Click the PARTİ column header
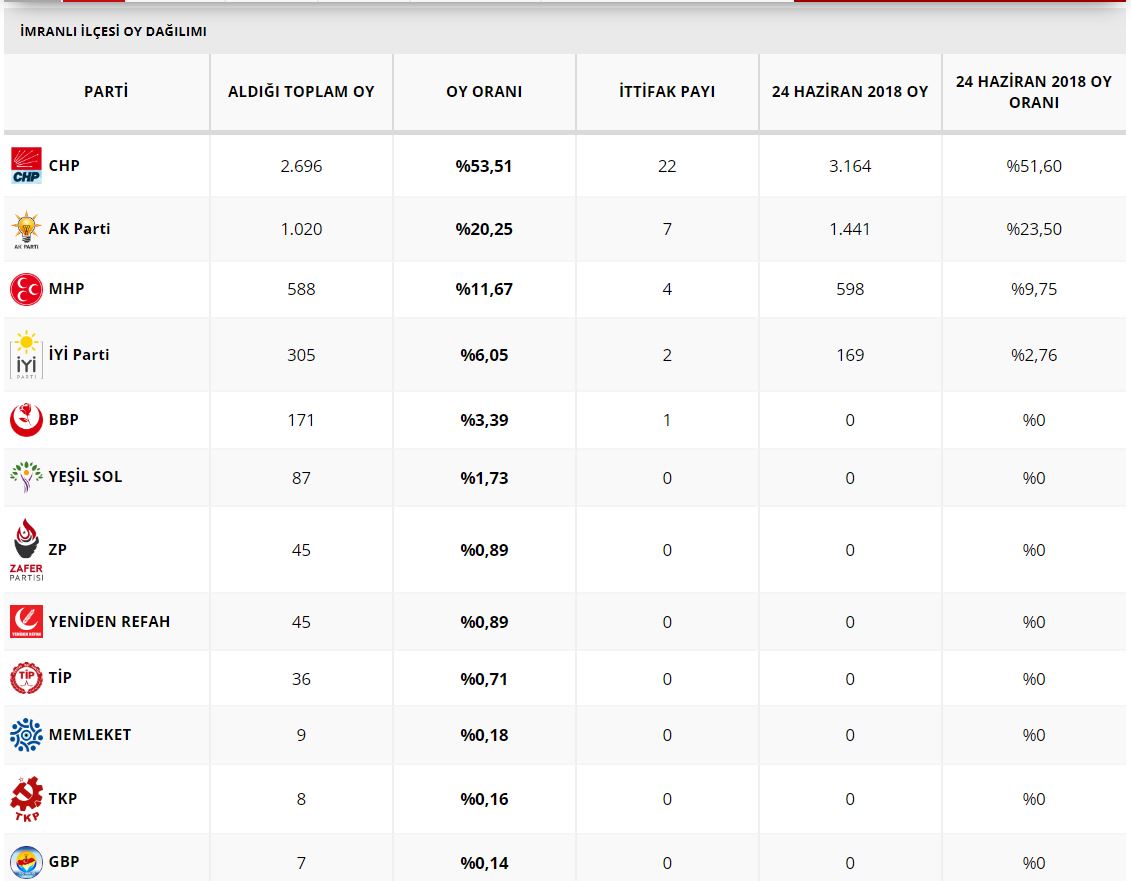The image size is (1131, 881). coord(106,92)
